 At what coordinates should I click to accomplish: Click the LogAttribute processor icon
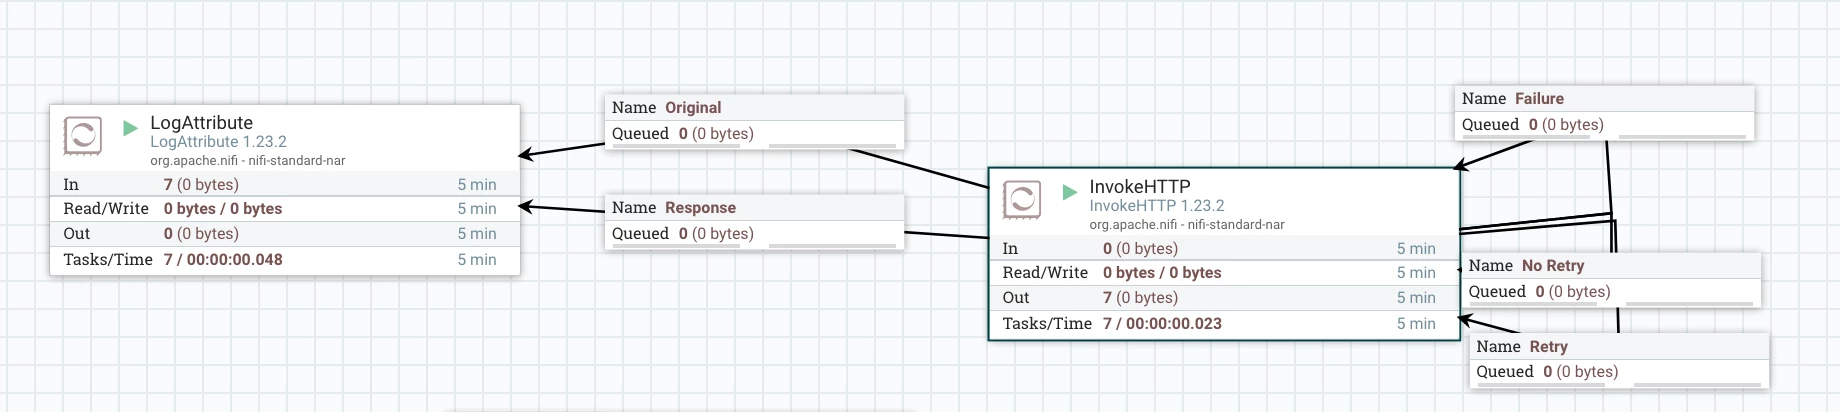[82, 135]
